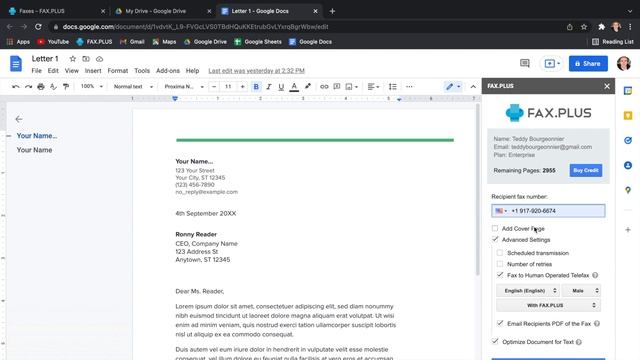Screen dimensions: 640x360
Task: Star the Letter 1 document
Action: tap(73, 59)
